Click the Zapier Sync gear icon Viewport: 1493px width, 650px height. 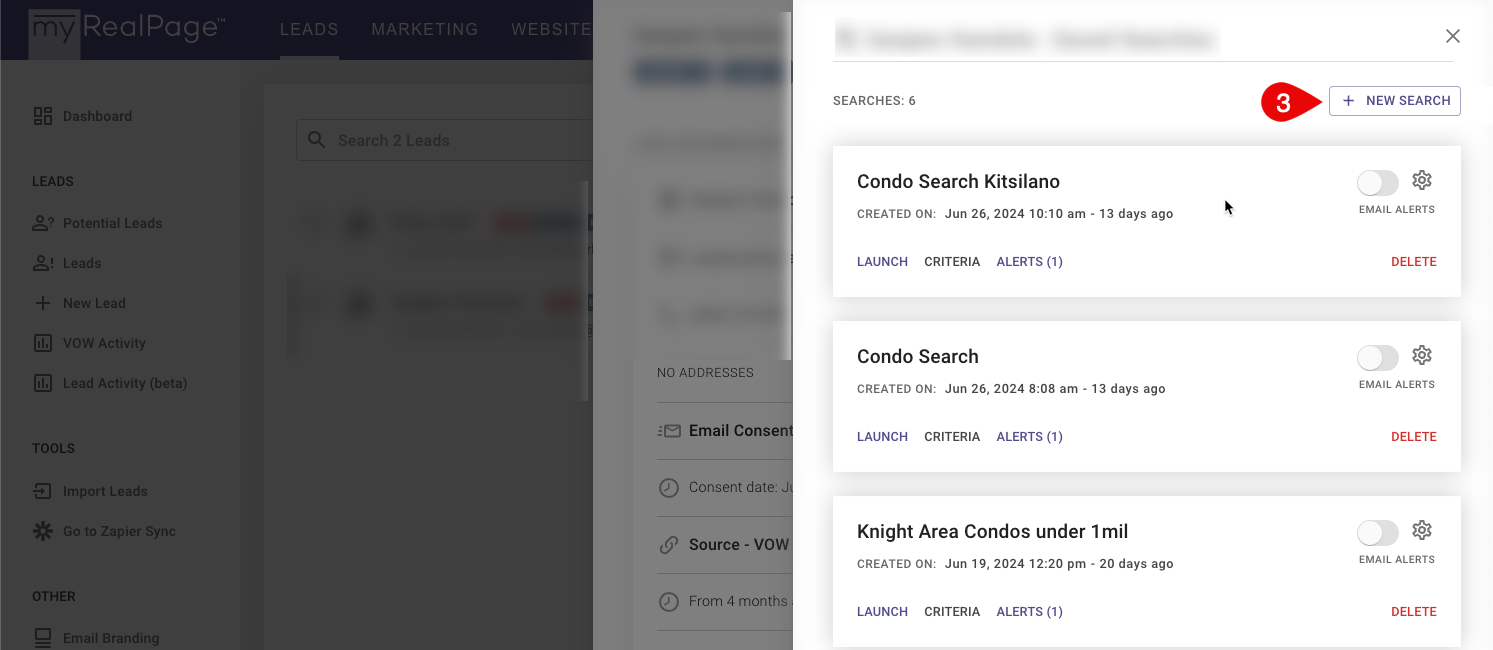43,531
